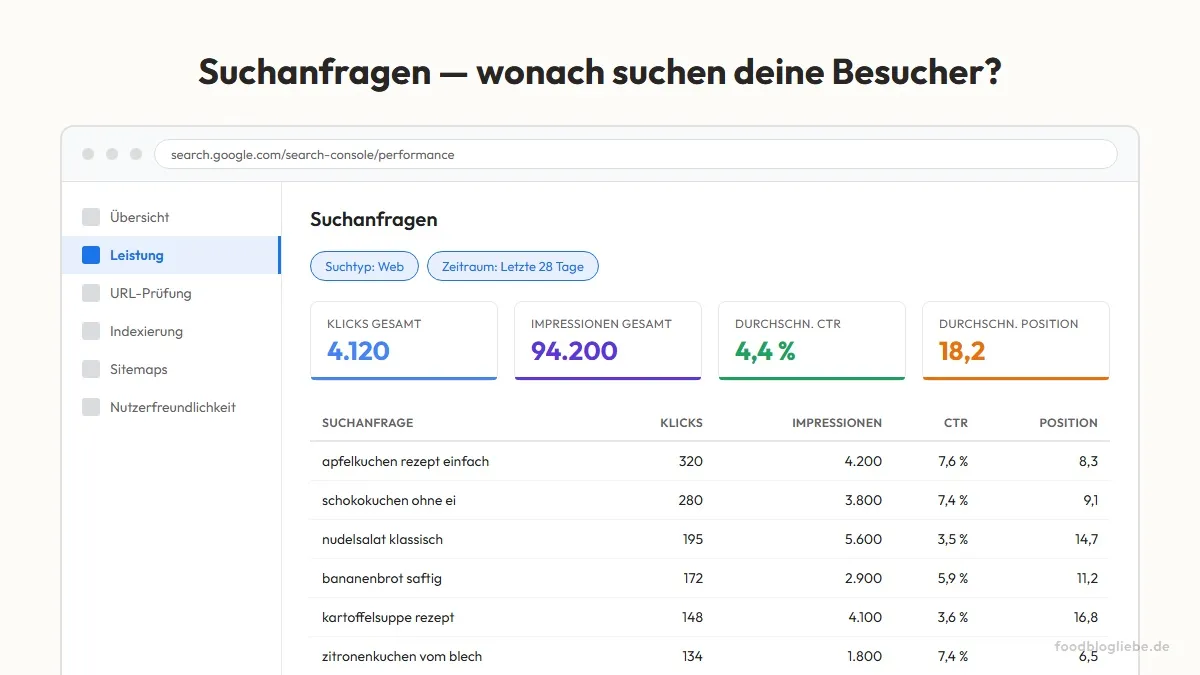The height and width of the screenshot is (675, 1200).
Task: Open Nutzerfreundlichkeit using its sidebar icon
Action: coord(90,407)
